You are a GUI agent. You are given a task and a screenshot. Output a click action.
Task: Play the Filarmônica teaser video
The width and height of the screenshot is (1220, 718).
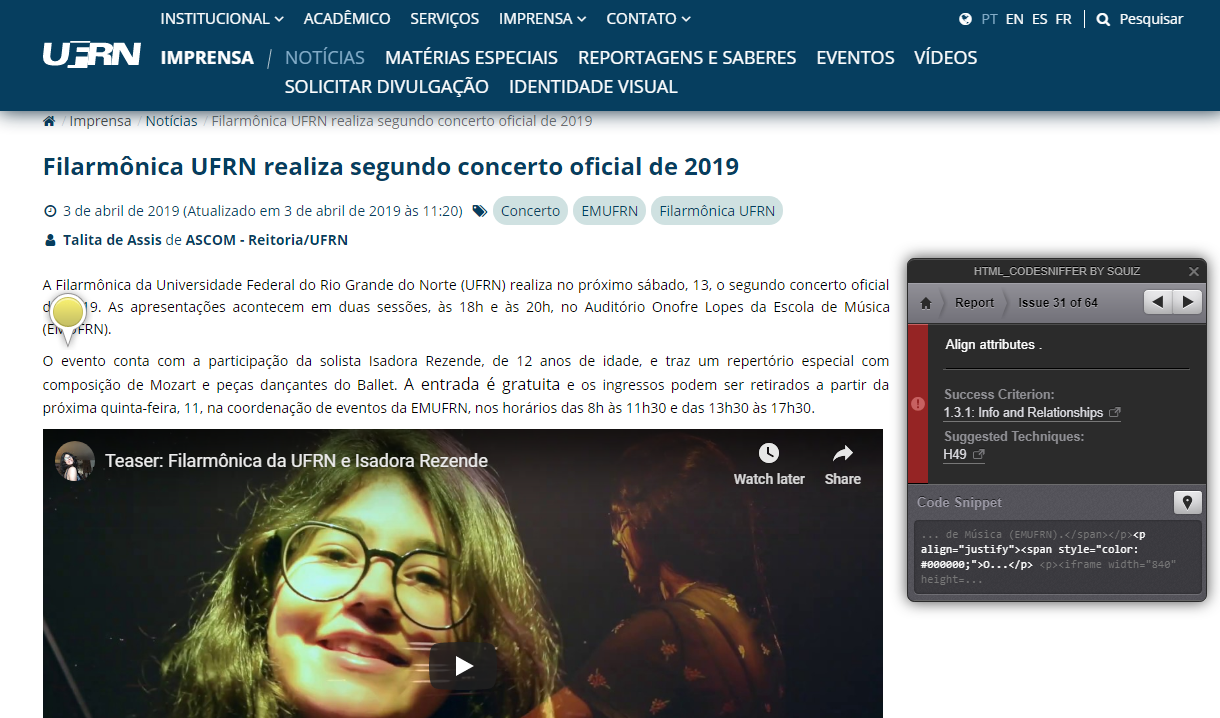click(x=464, y=665)
